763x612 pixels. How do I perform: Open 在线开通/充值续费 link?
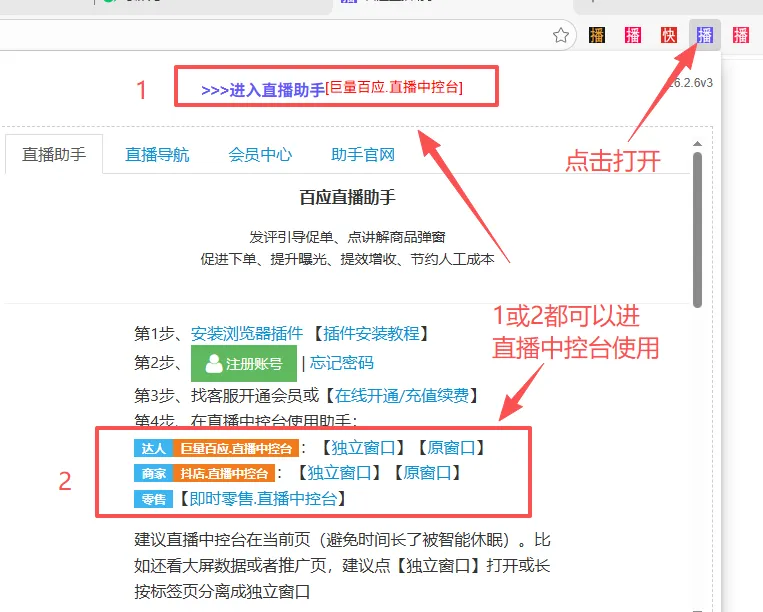401,395
